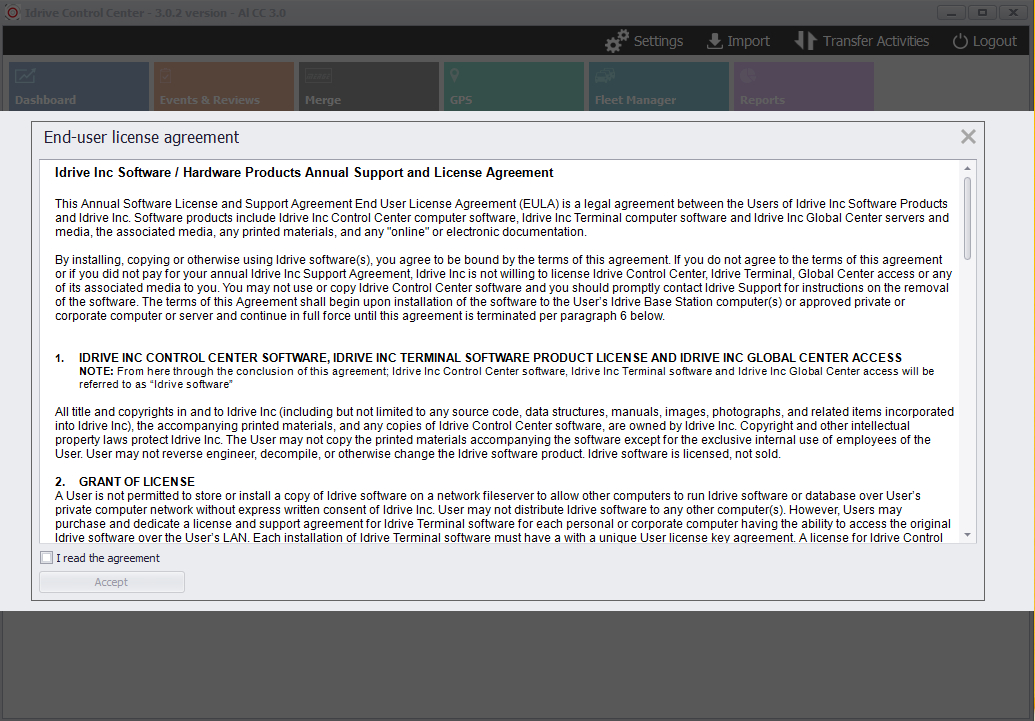Check the 'I read the agreement' checkbox
1035x721 pixels.
pos(46,557)
